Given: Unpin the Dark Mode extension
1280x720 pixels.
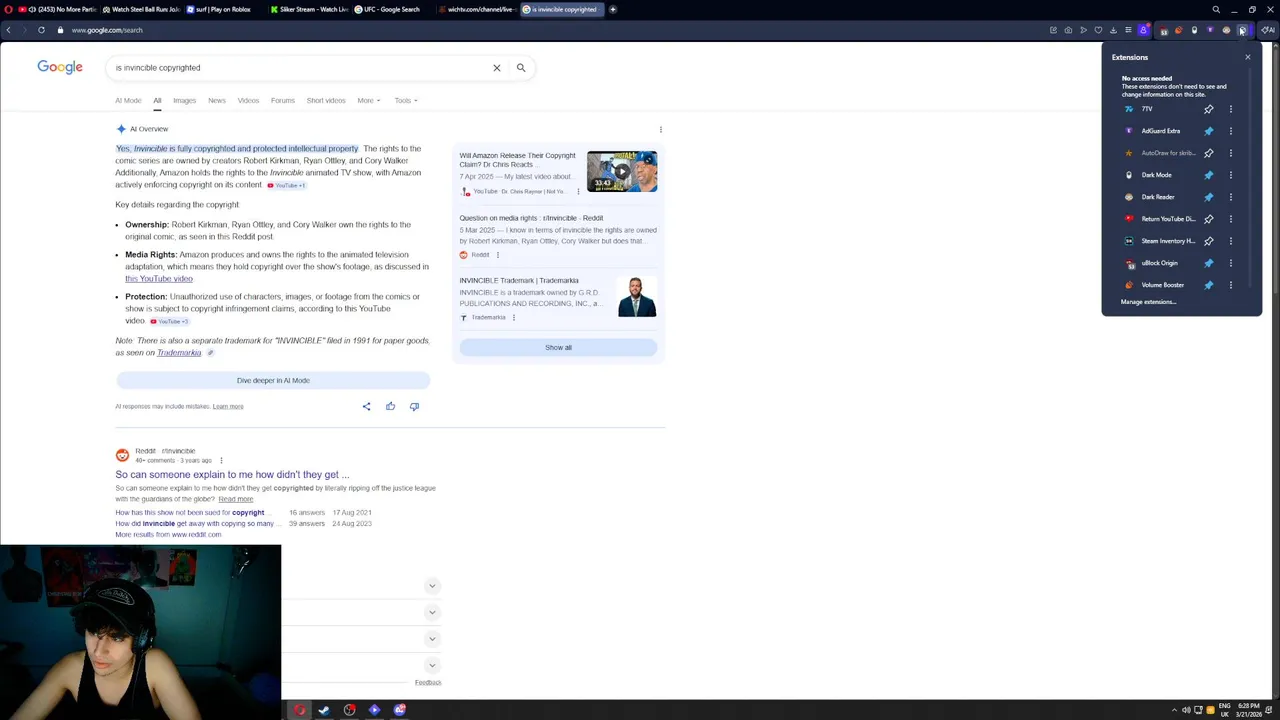Looking at the screenshot, I should (1209, 175).
